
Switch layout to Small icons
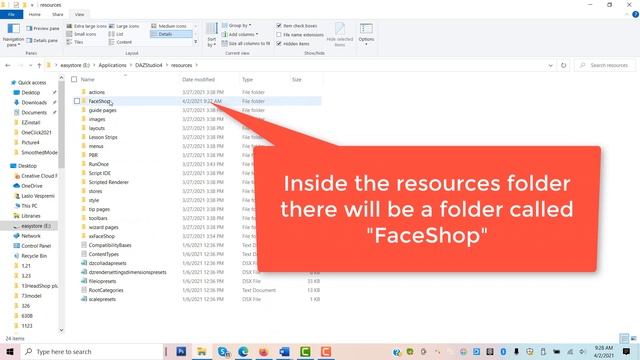point(82,34)
